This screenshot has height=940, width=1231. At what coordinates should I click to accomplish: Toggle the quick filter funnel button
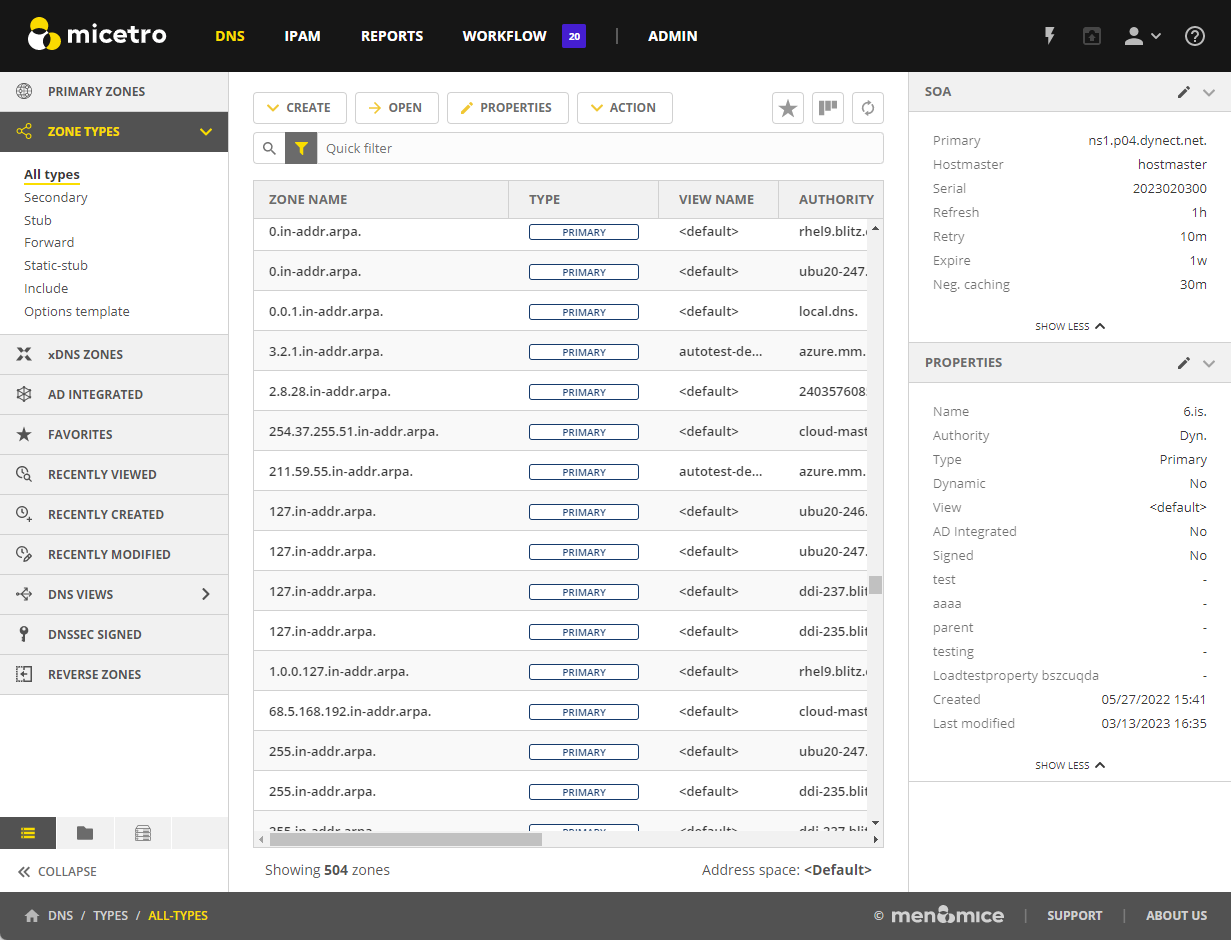(301, 148)
